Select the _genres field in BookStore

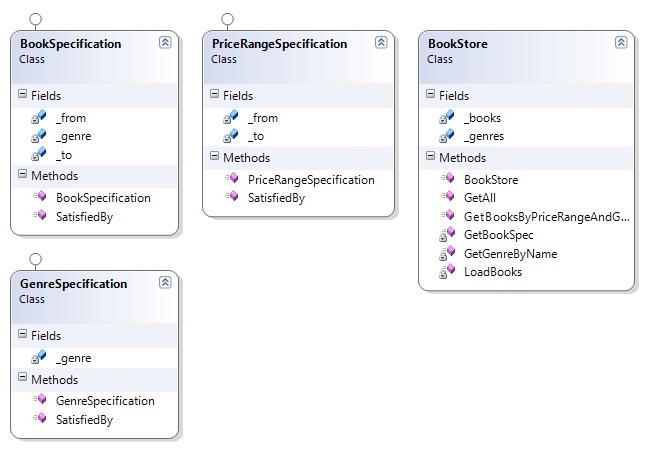483,136
